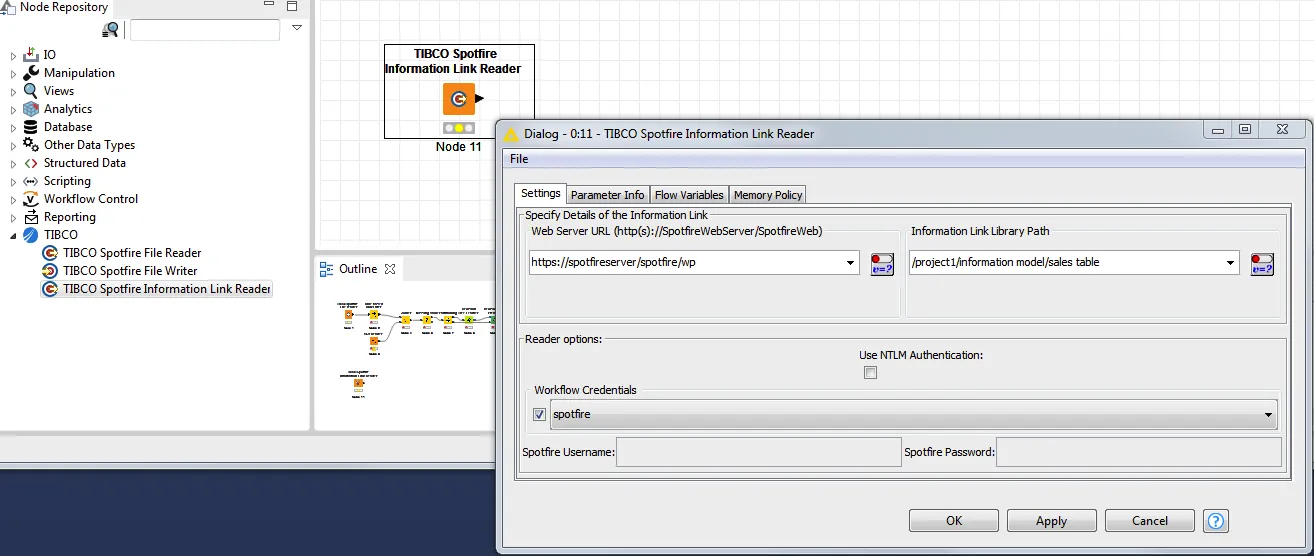Click the Node Repository maximize icon
This screenshot has width=1314, height=556.
tap(292, 6)
